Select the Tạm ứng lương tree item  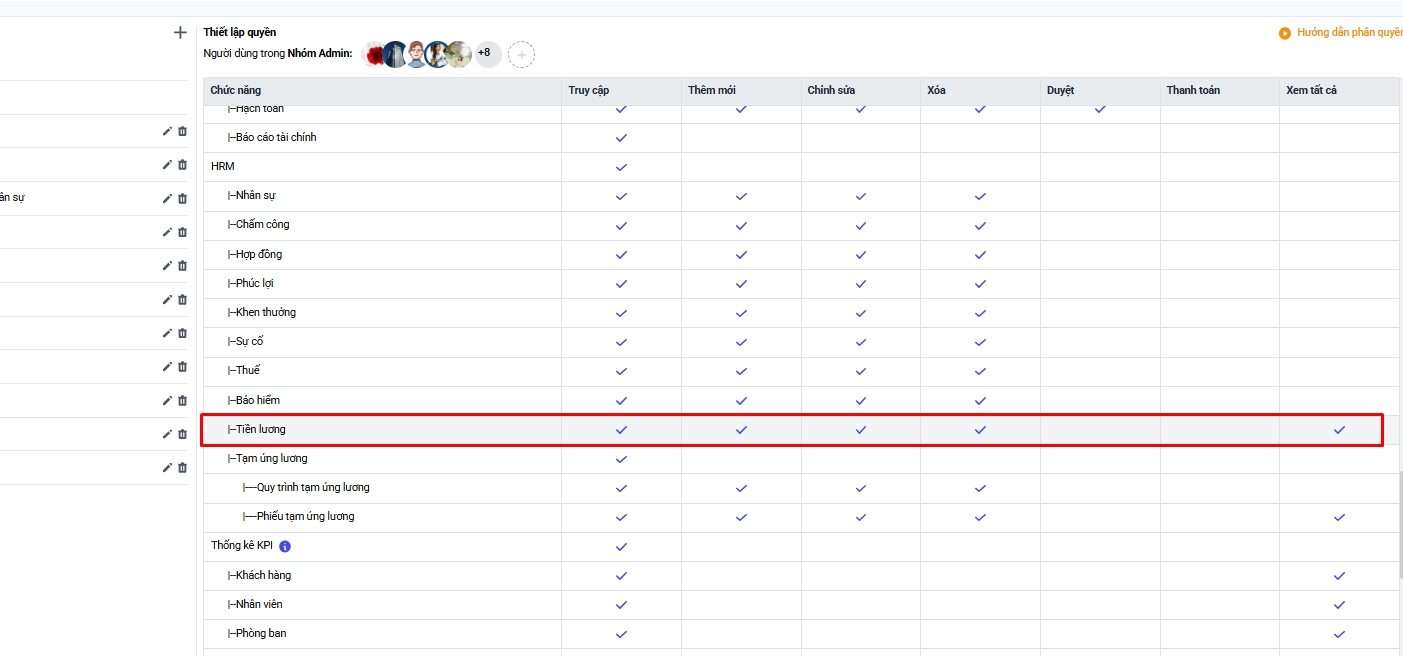pos(271,459)
